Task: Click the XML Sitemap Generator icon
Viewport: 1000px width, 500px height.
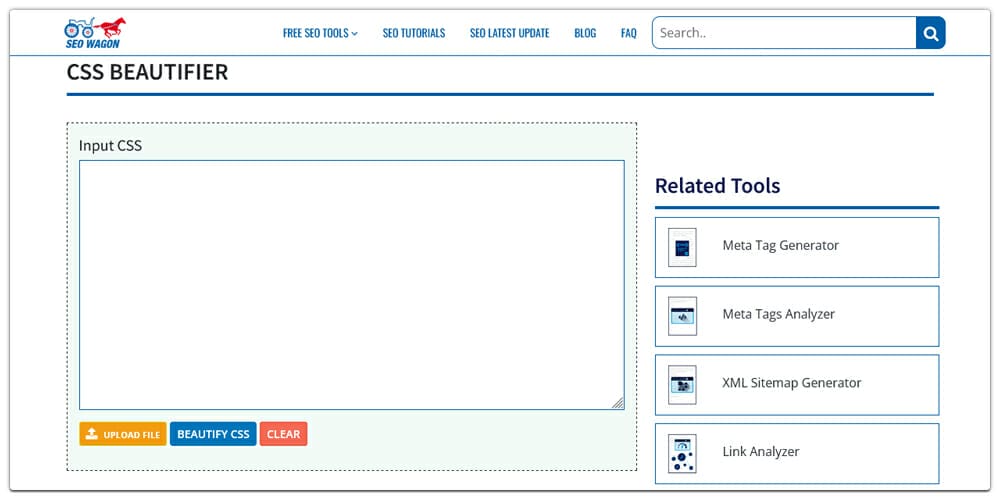Action: pyautogui.click(x=682, y=384)
